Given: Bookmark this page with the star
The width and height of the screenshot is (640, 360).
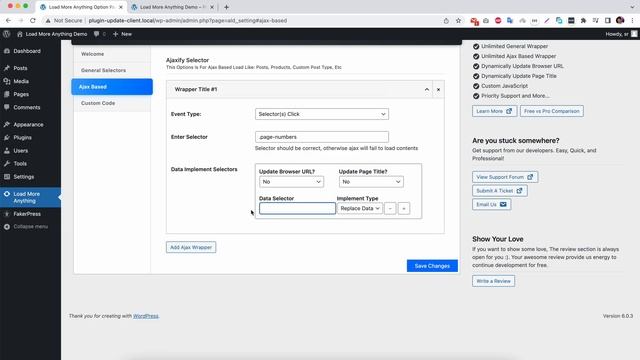Looking at the screenshot, I should click(x=458, y=20).
